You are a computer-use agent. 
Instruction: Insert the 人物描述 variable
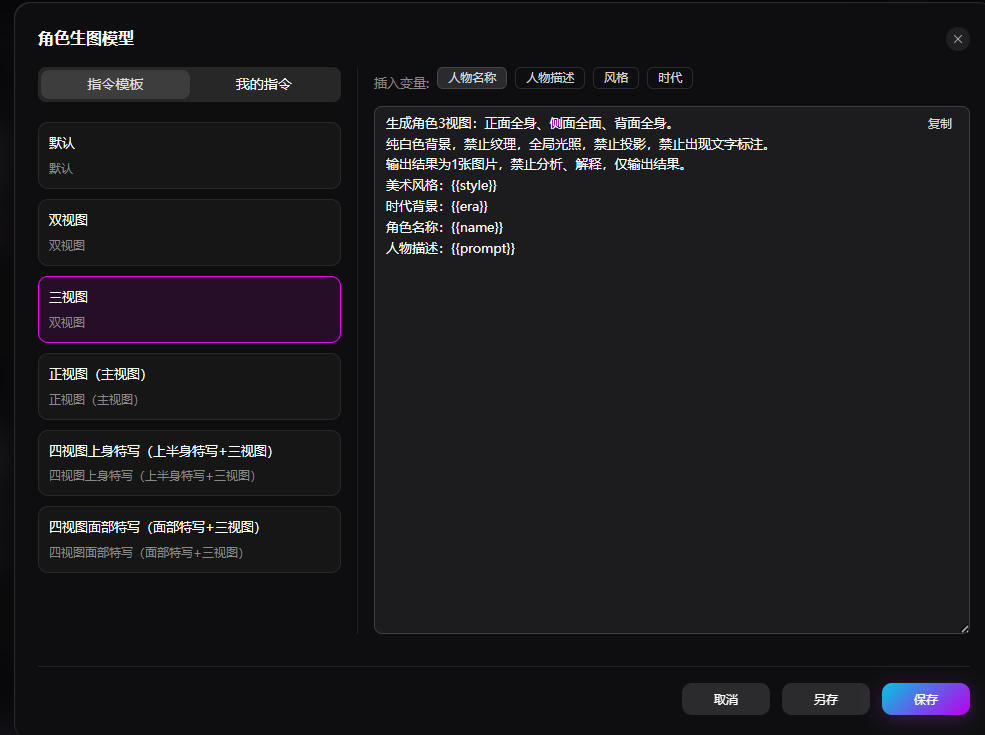tap(550, 78)
